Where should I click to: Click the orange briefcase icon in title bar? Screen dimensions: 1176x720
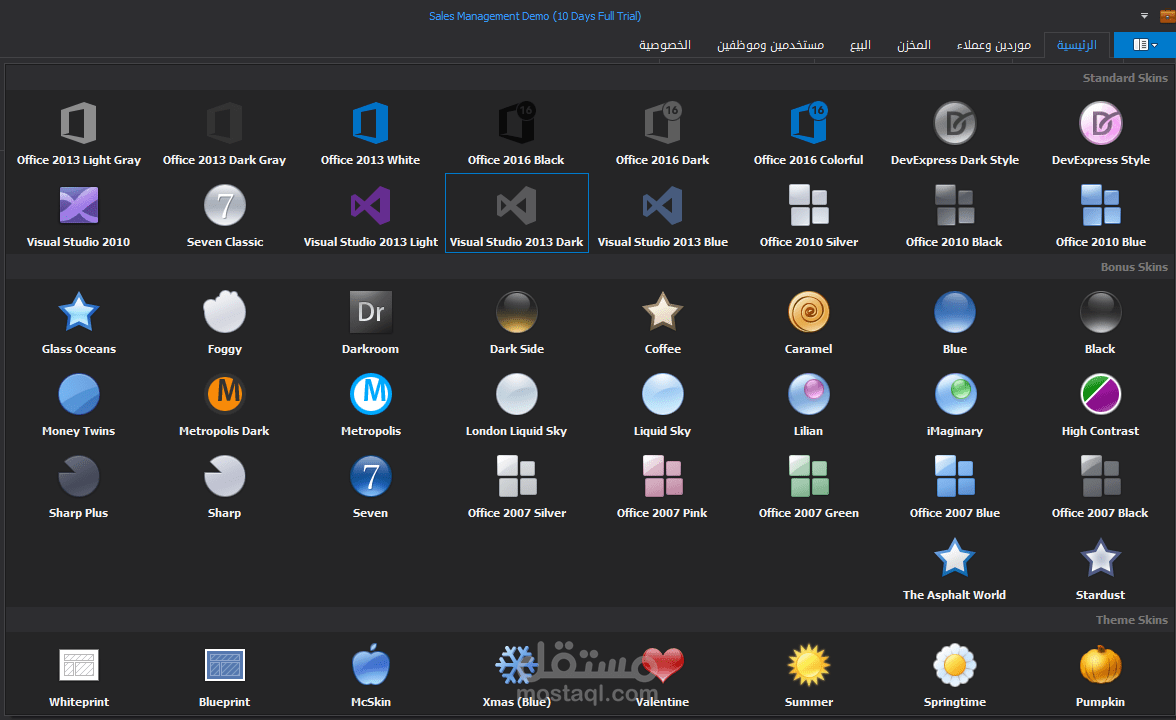pos(1168,16)
